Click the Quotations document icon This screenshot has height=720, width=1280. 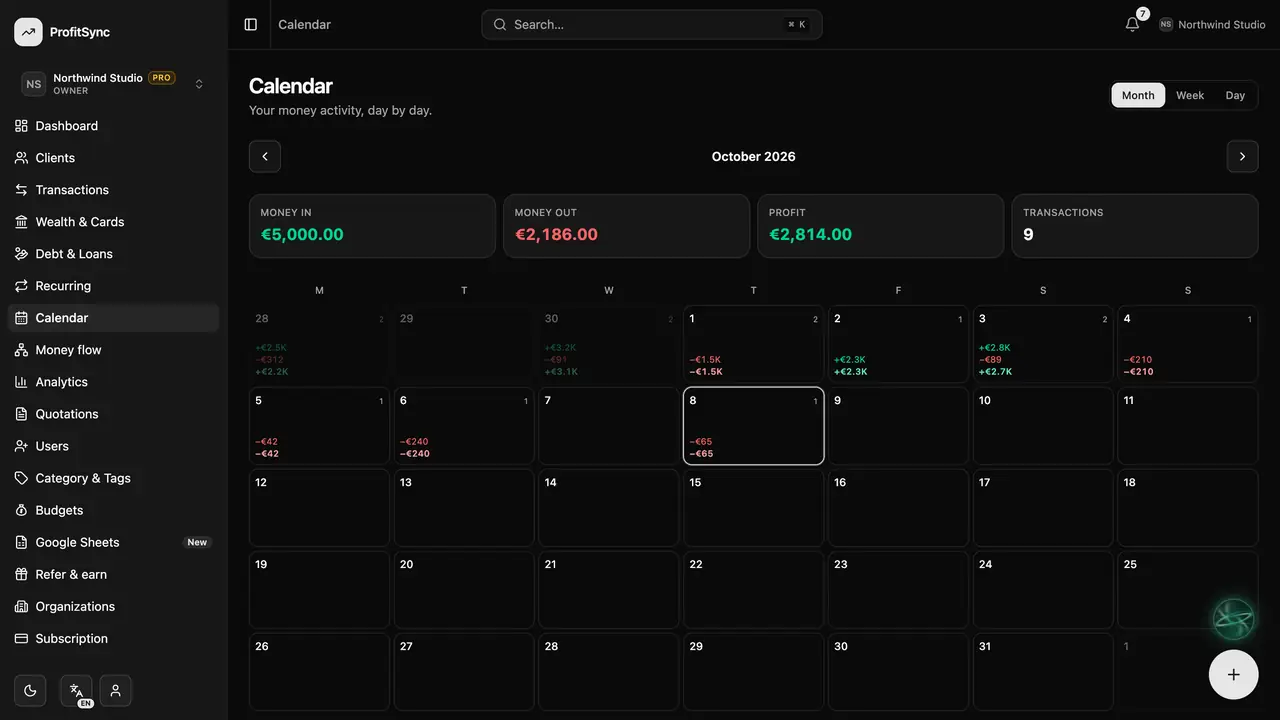tap(21, 414)
